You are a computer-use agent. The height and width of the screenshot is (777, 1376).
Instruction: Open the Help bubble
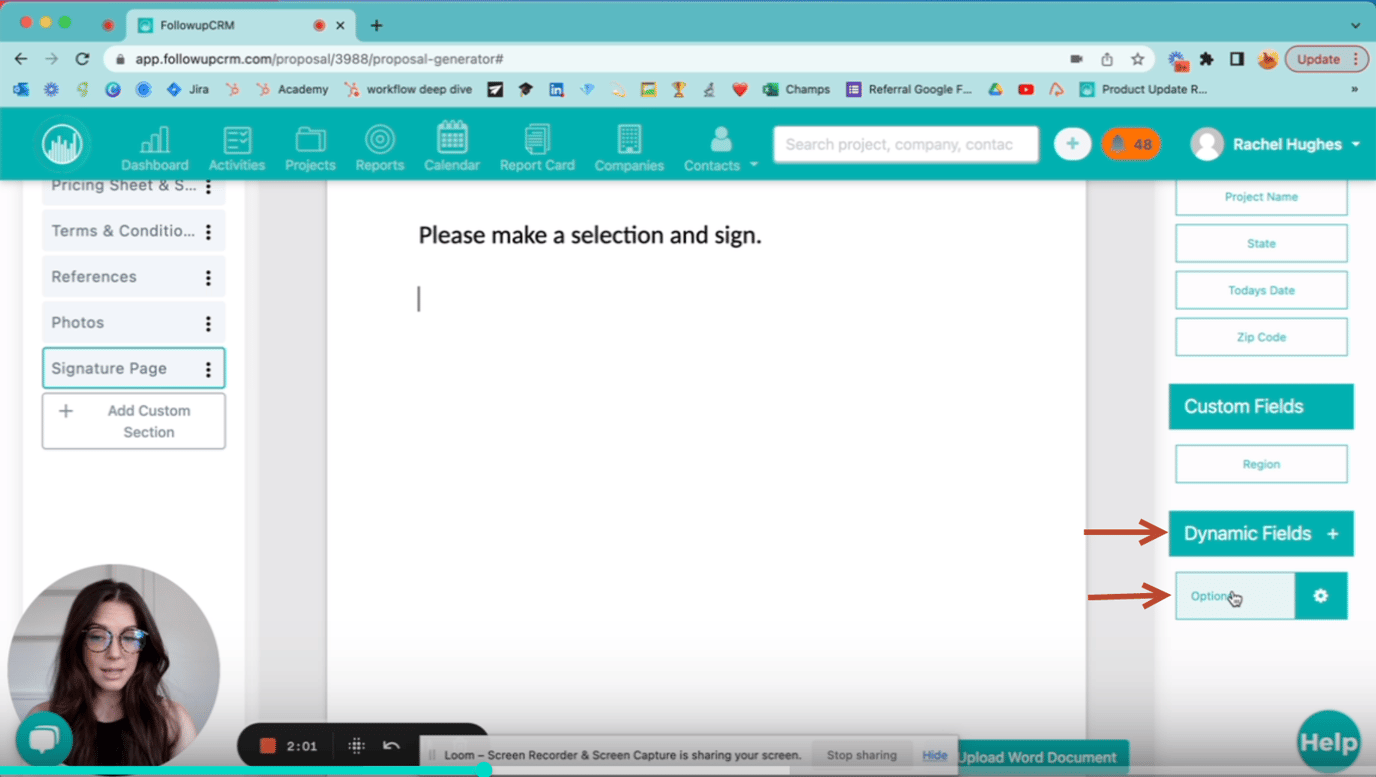pos(1328,742)
